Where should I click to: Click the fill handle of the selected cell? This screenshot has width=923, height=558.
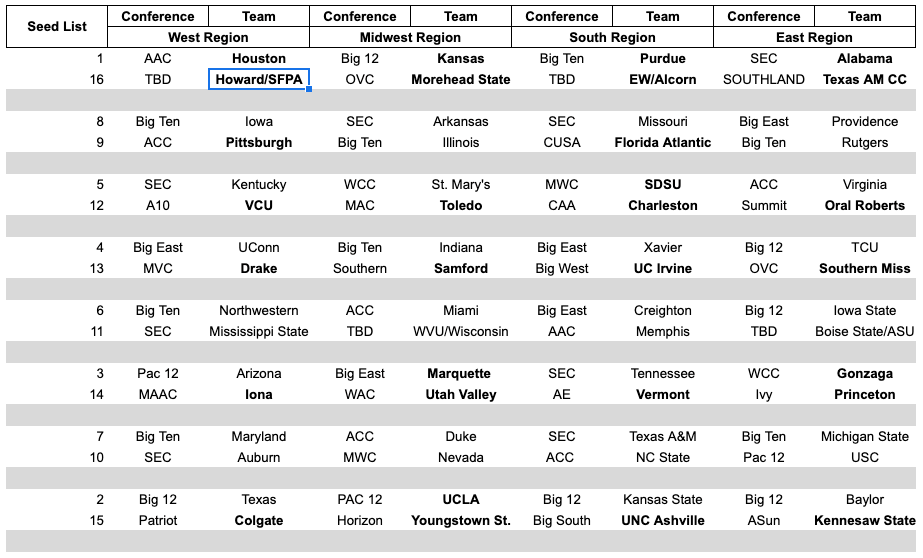point(310,90)
